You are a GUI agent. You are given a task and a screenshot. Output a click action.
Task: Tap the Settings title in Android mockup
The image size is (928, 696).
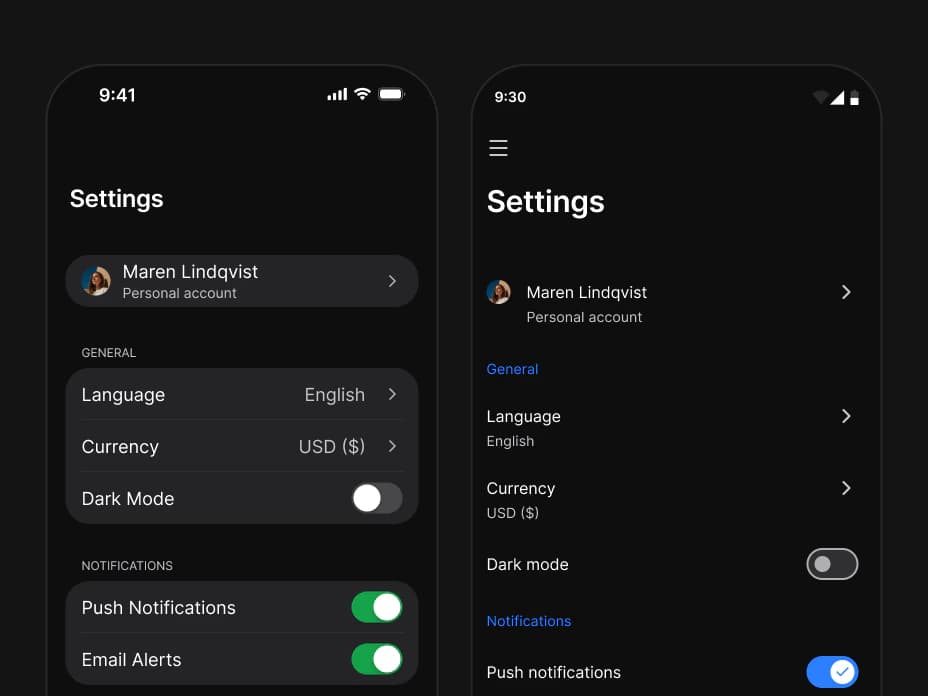546,202
